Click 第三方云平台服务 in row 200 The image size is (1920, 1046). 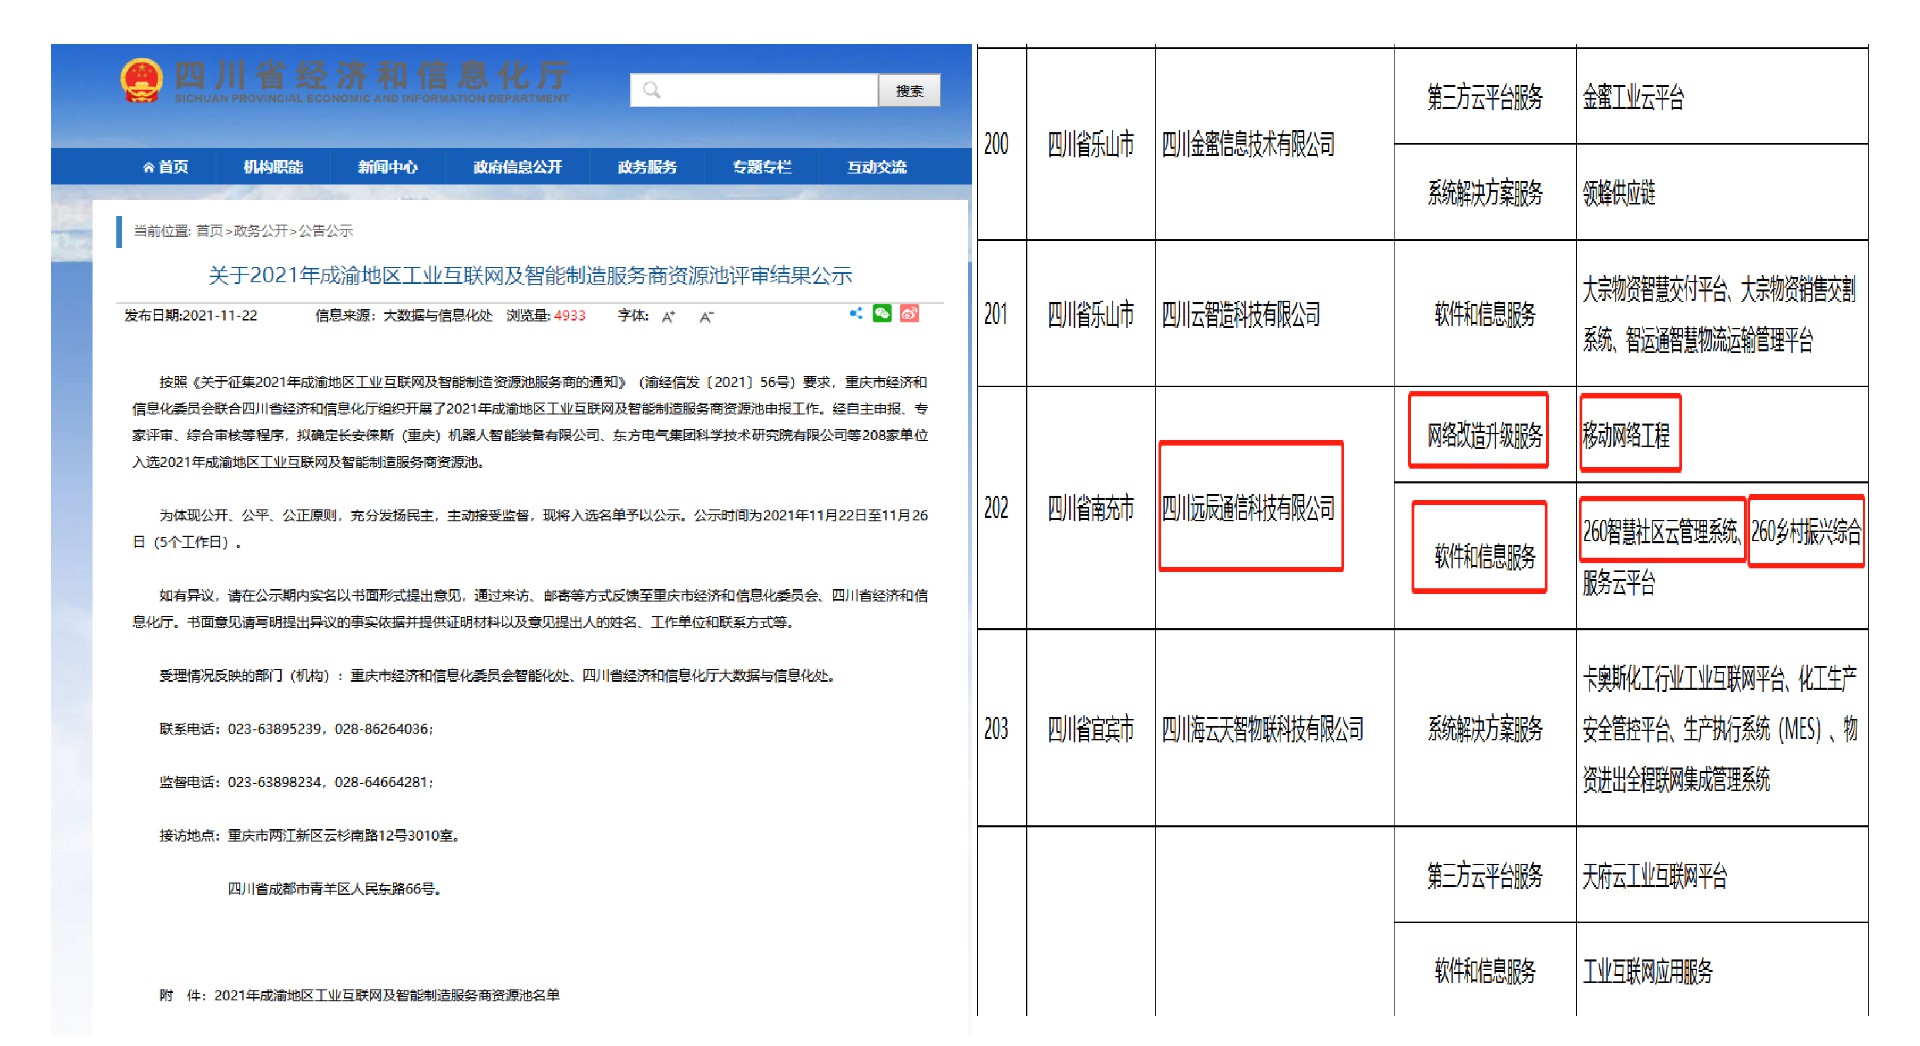click(1485, 97)
